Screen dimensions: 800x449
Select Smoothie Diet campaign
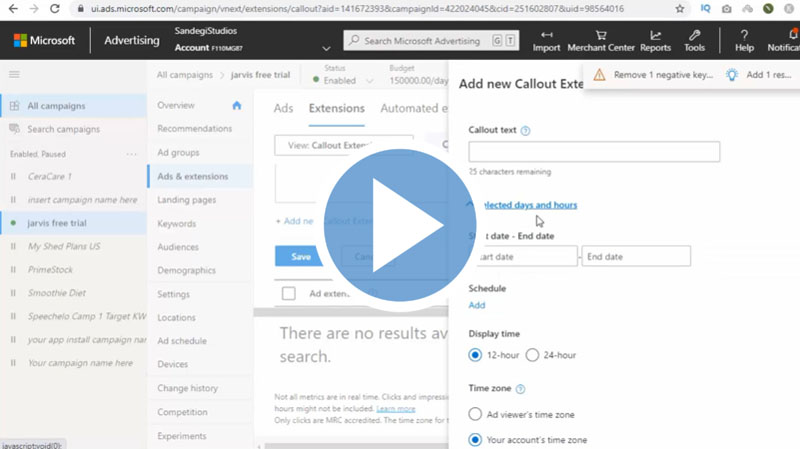[57, 293]
